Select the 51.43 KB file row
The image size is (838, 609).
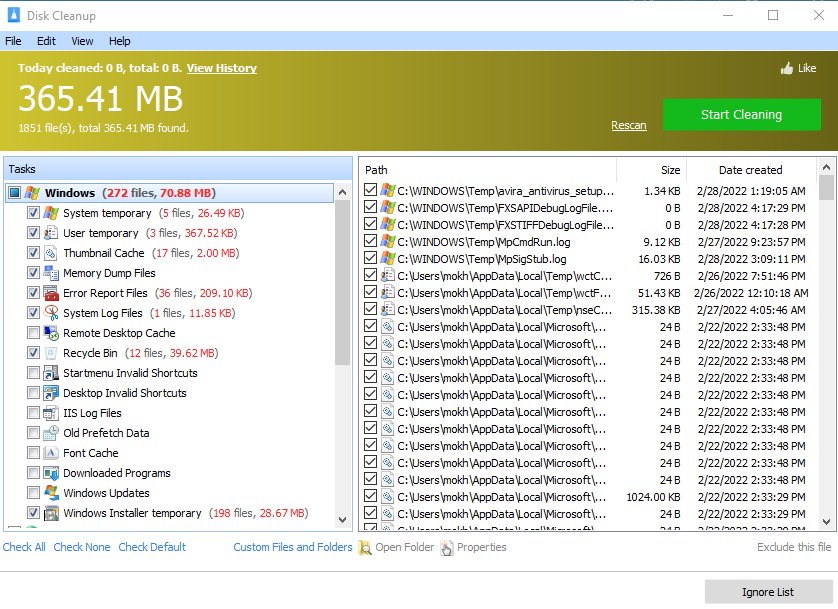[589, 293]
